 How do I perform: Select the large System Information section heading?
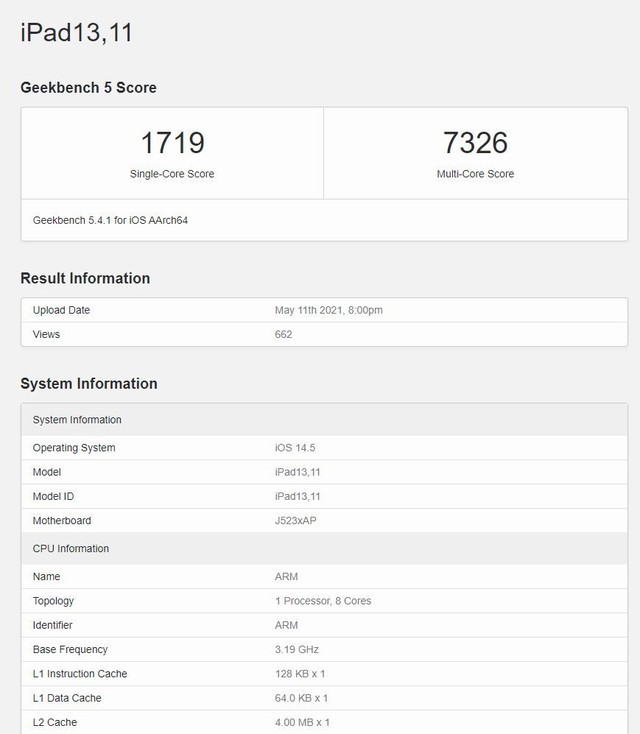click(x=89, y=383)
